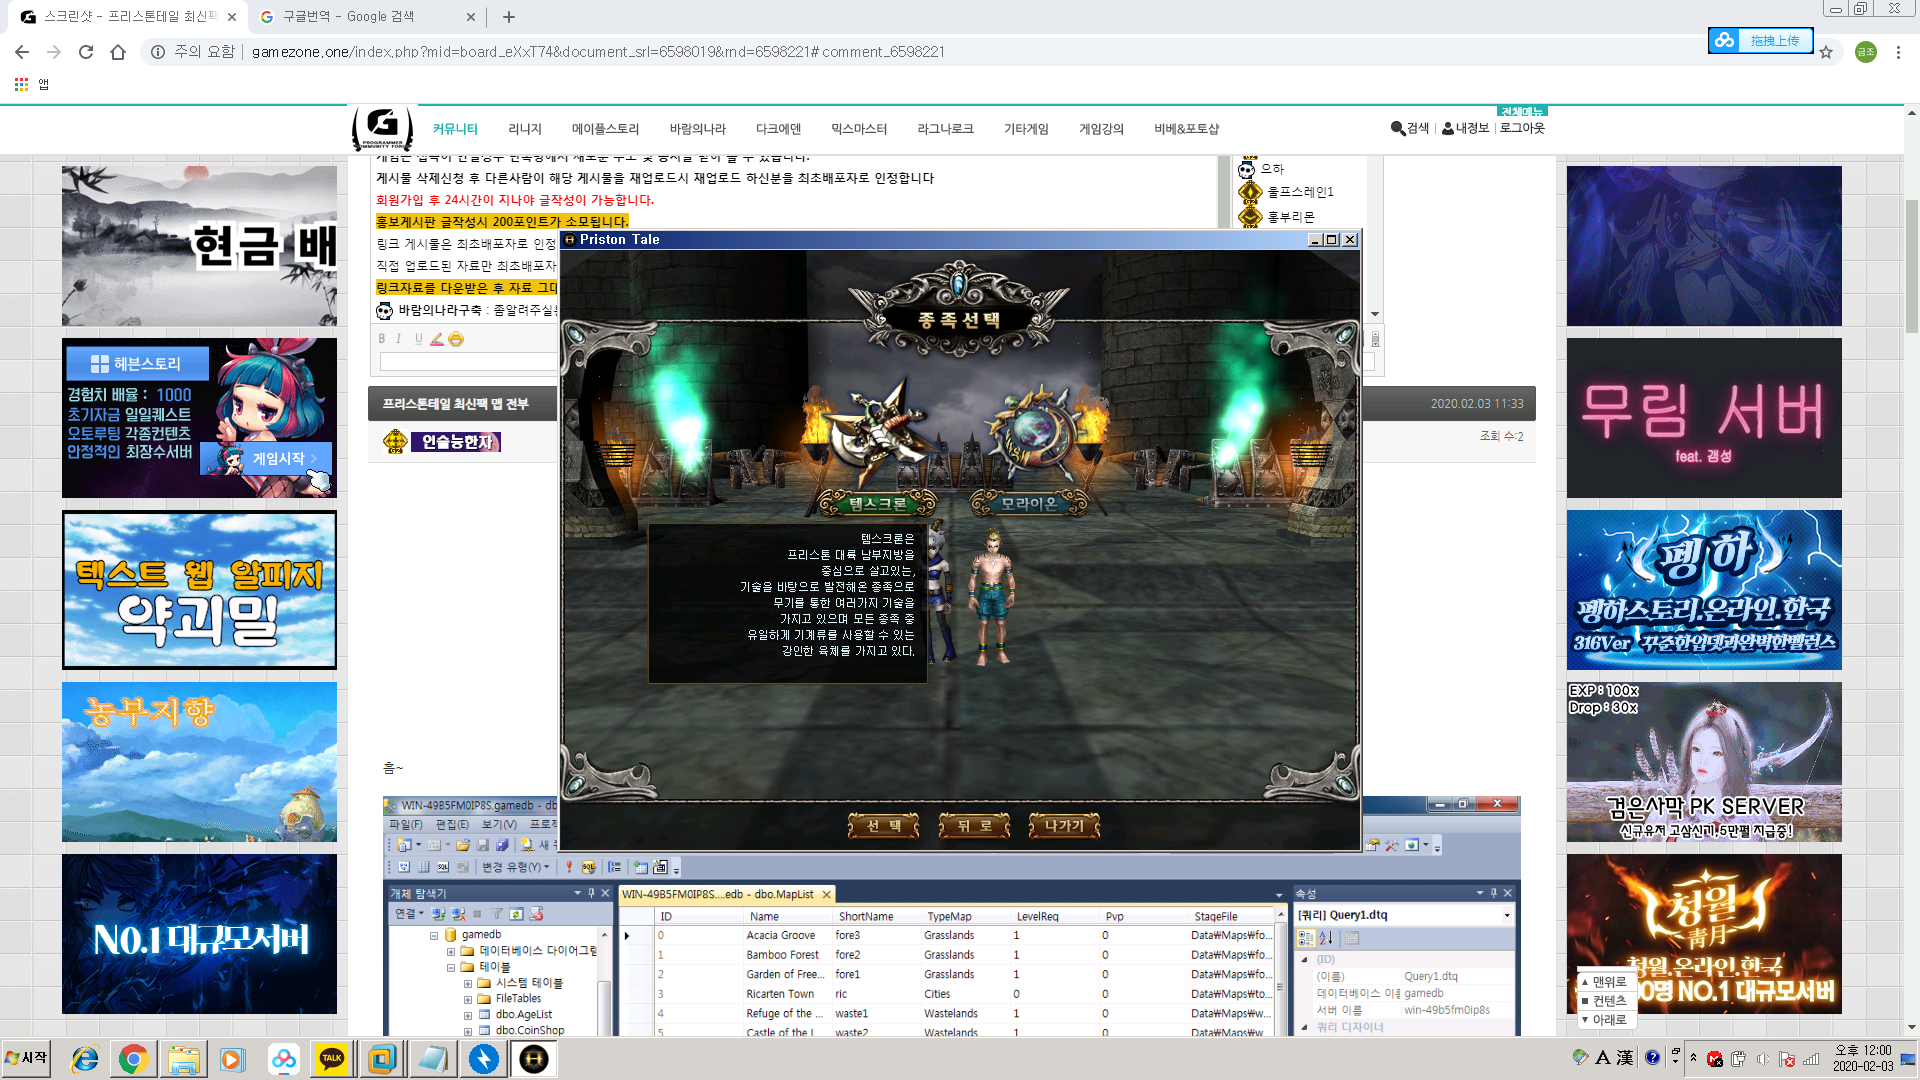This screenshot has width=1920, height=1080.
Task: Toggle bold in the comment editor
Action: [x=381, y=339]
